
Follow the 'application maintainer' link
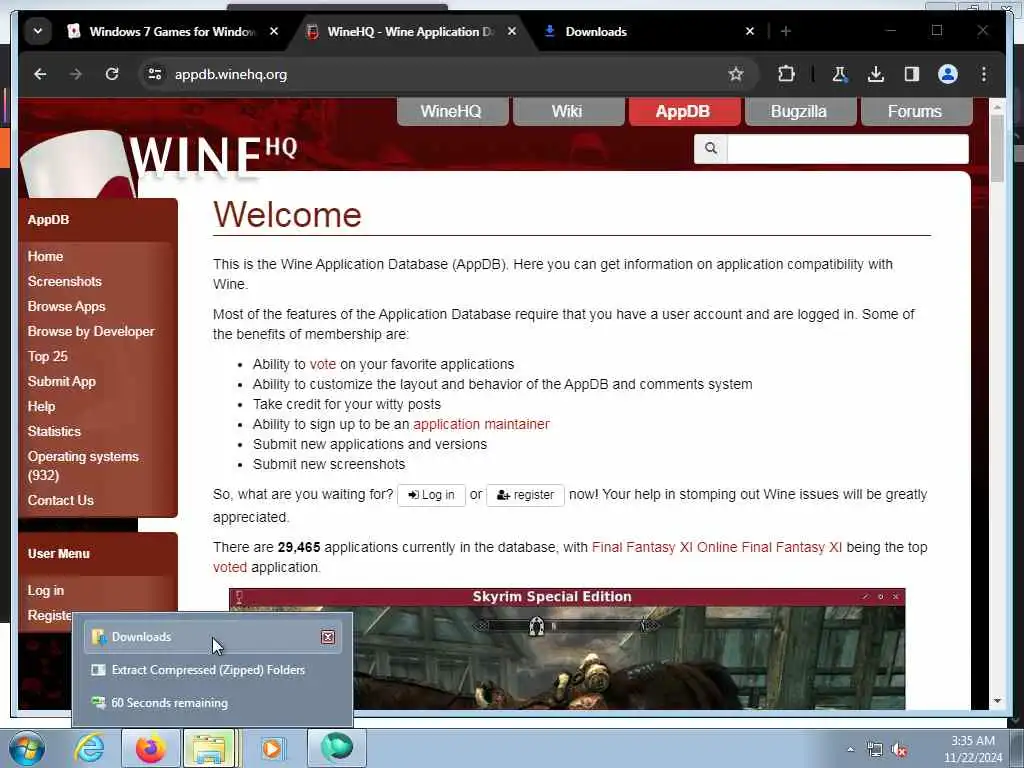click(481, 424)
